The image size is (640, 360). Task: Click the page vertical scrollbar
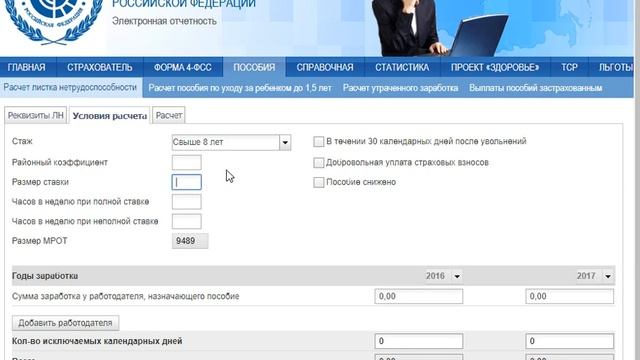tap(637, 180)
